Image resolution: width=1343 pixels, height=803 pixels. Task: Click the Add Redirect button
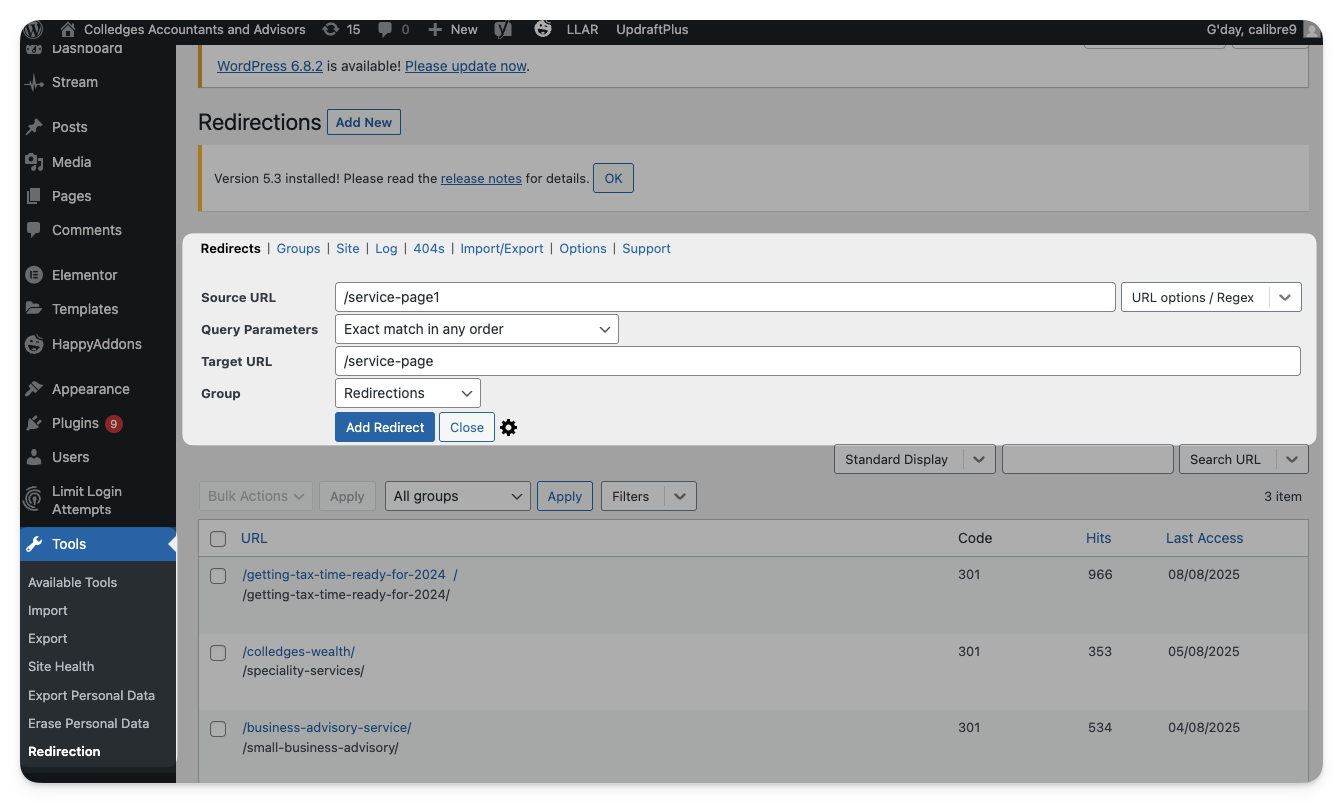(385, 427)
